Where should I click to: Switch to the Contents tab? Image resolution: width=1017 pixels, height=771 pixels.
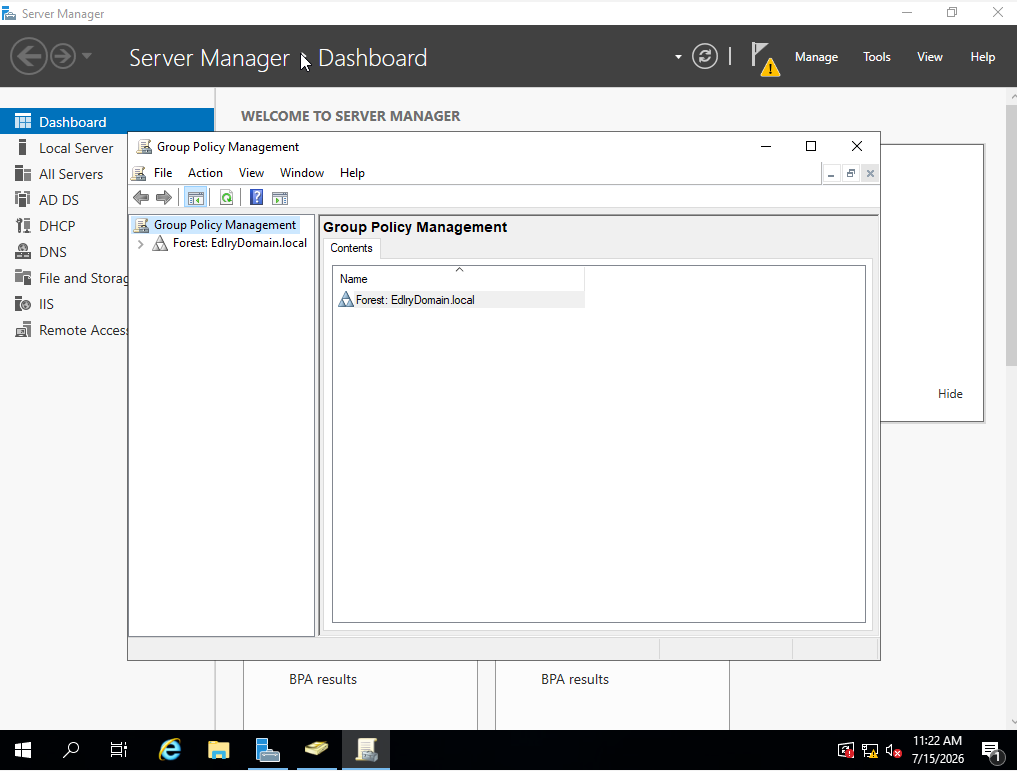coord(351,248)
